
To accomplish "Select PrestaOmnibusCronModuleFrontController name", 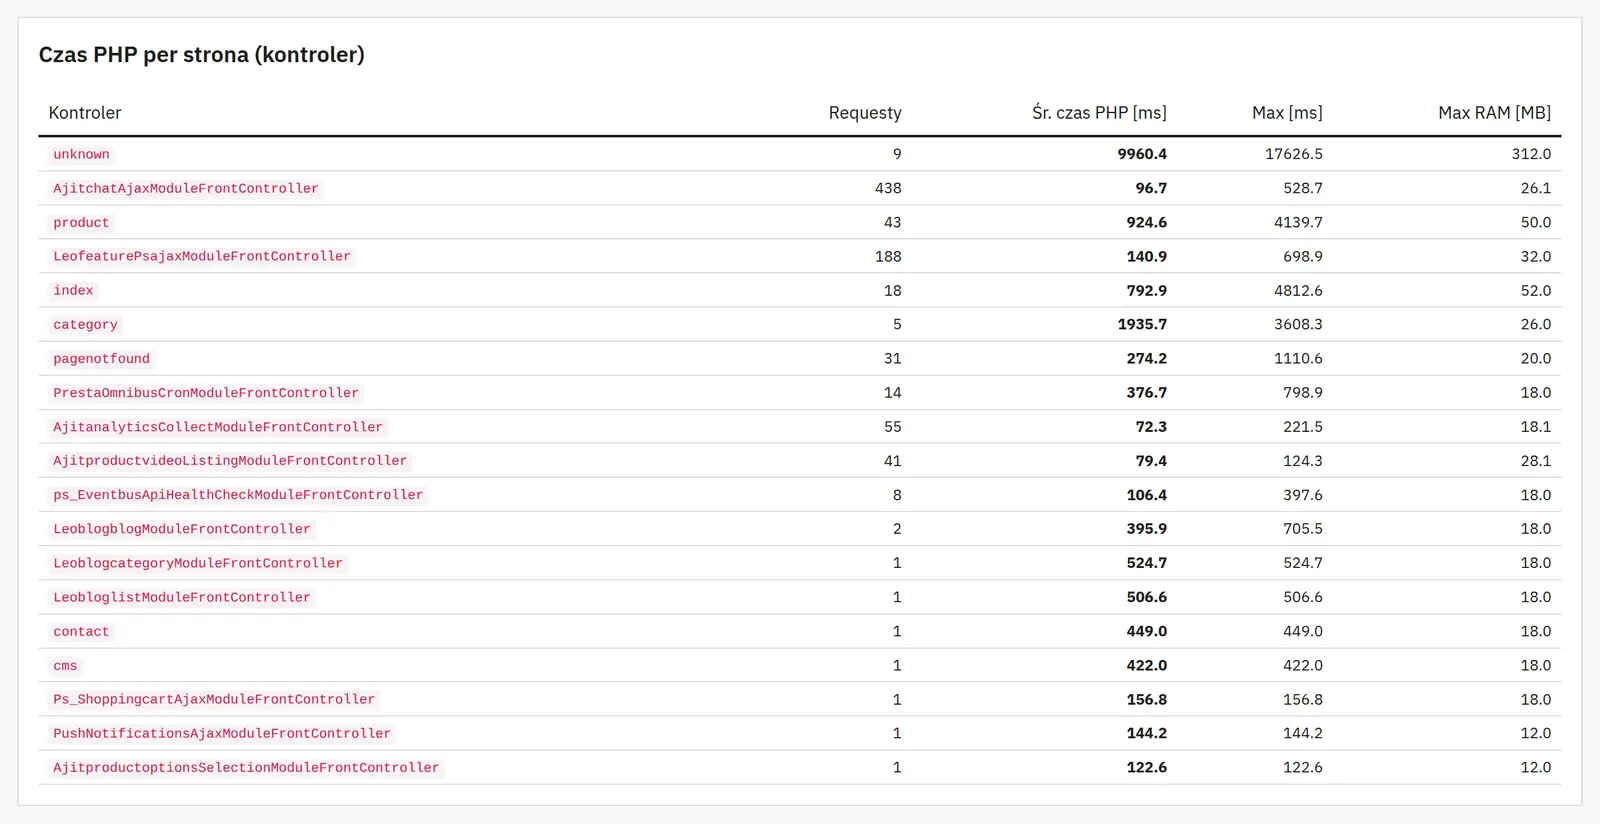I will tap(206, 393).
